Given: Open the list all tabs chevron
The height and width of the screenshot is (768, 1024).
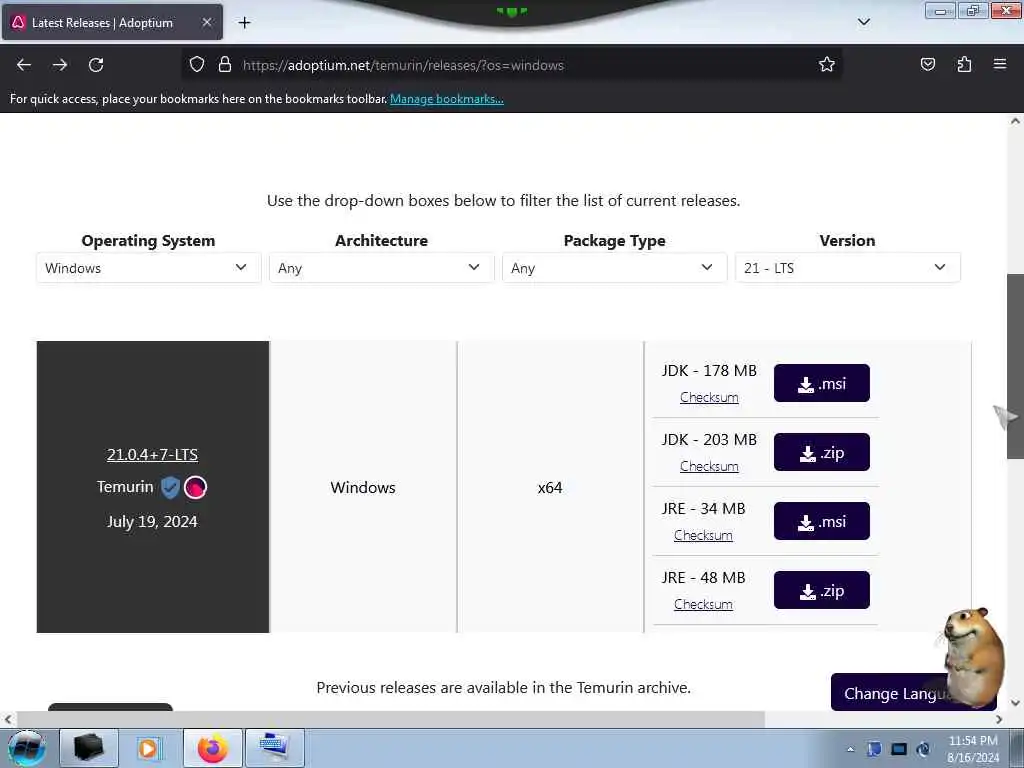Looking at the screenshot, I should [863, 23].
